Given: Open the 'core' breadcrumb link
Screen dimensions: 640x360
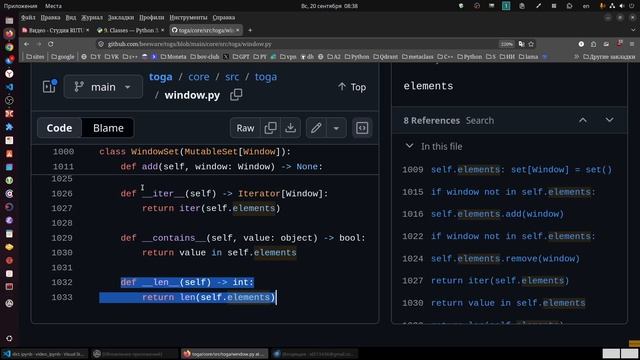Looking at the screenshot, I should click(x=199, y=77).
